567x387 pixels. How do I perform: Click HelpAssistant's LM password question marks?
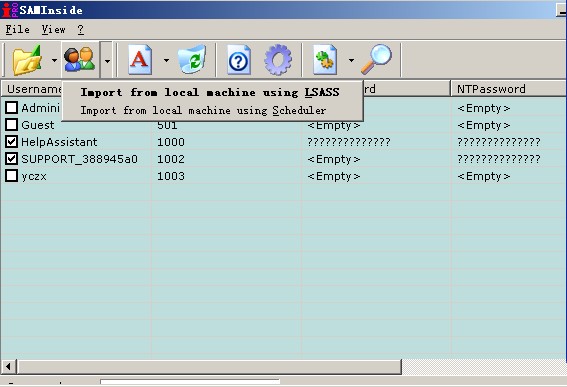pyautogui.click(x=349, y=142)
